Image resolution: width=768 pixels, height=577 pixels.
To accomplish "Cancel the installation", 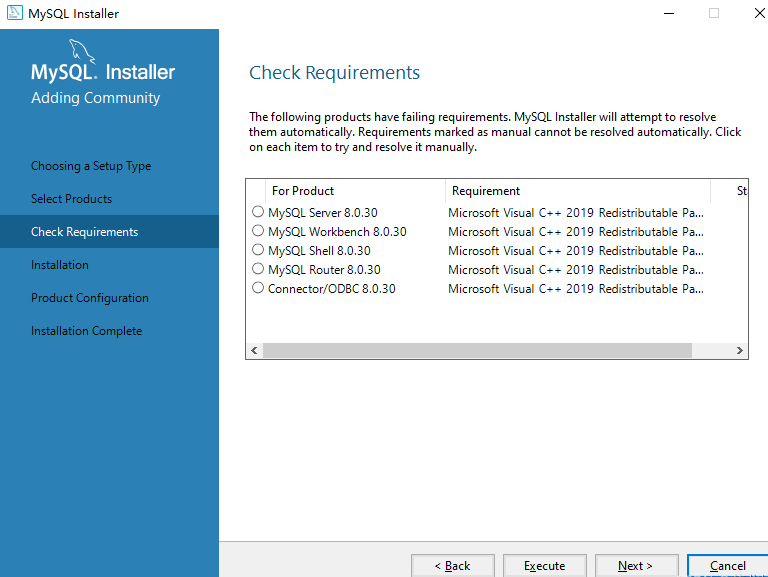I will click(728, 566).
